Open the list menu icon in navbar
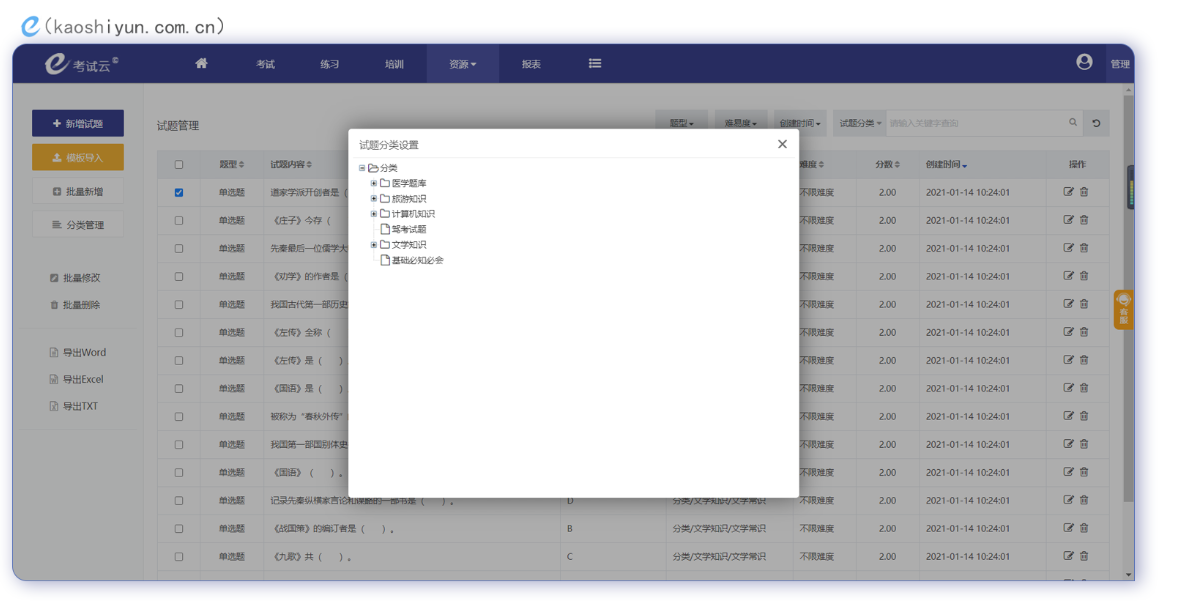 [595, 63]
